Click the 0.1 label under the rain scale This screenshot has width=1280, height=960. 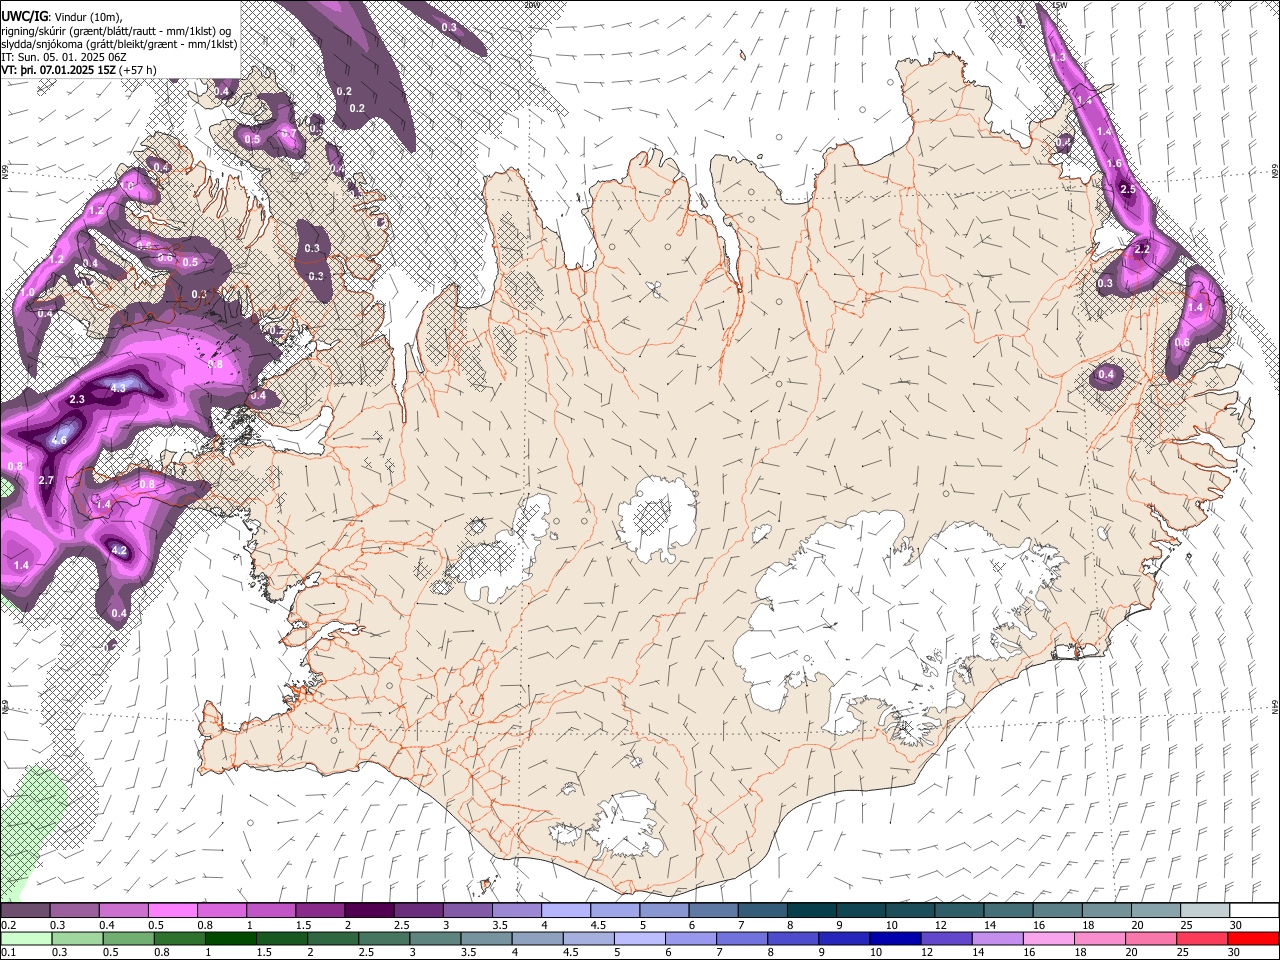[8, 953]
